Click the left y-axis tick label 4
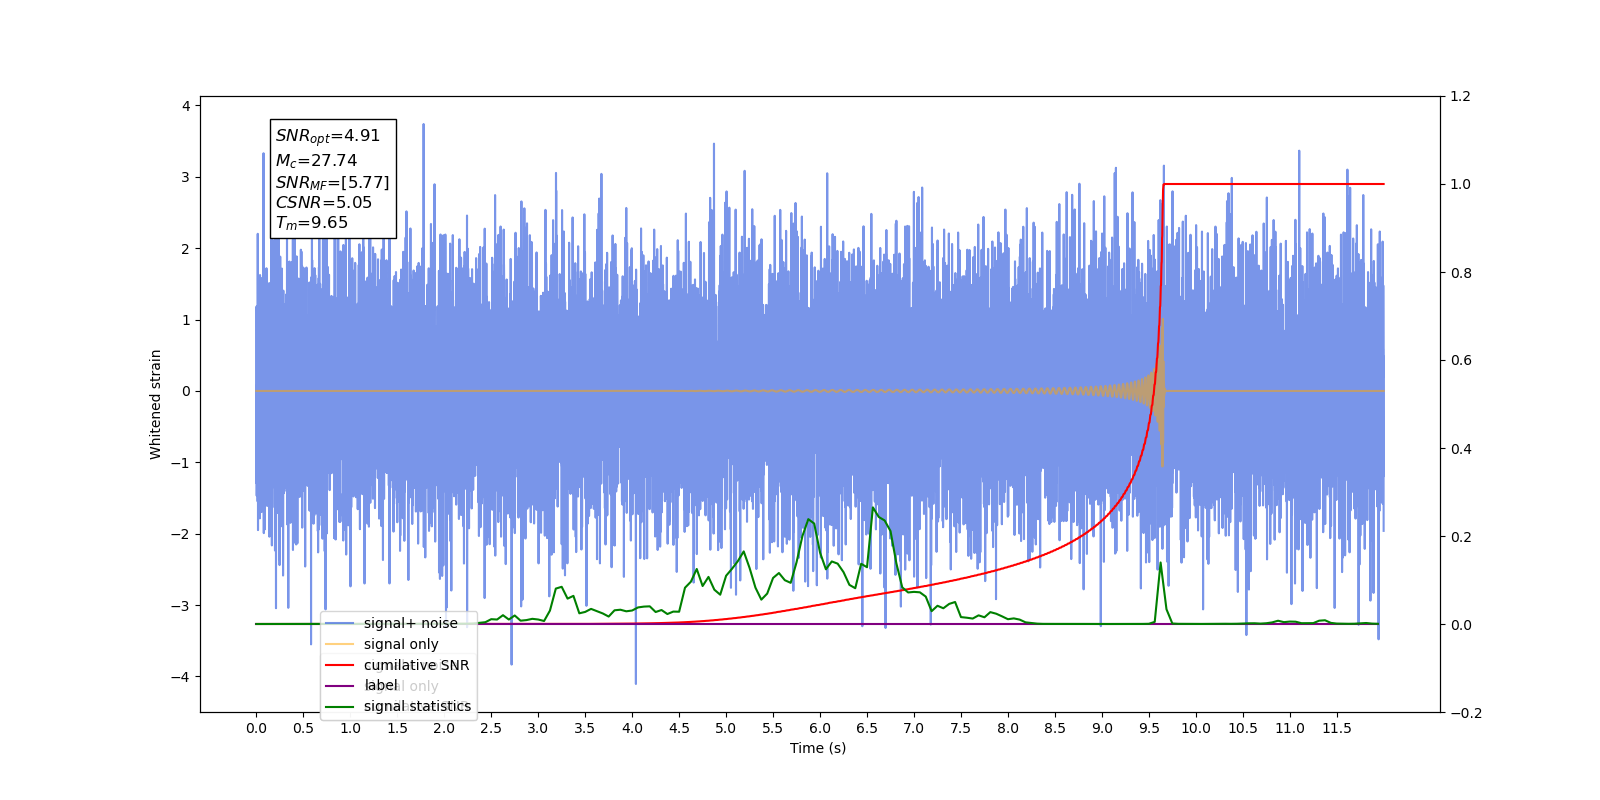 (186, 106)
